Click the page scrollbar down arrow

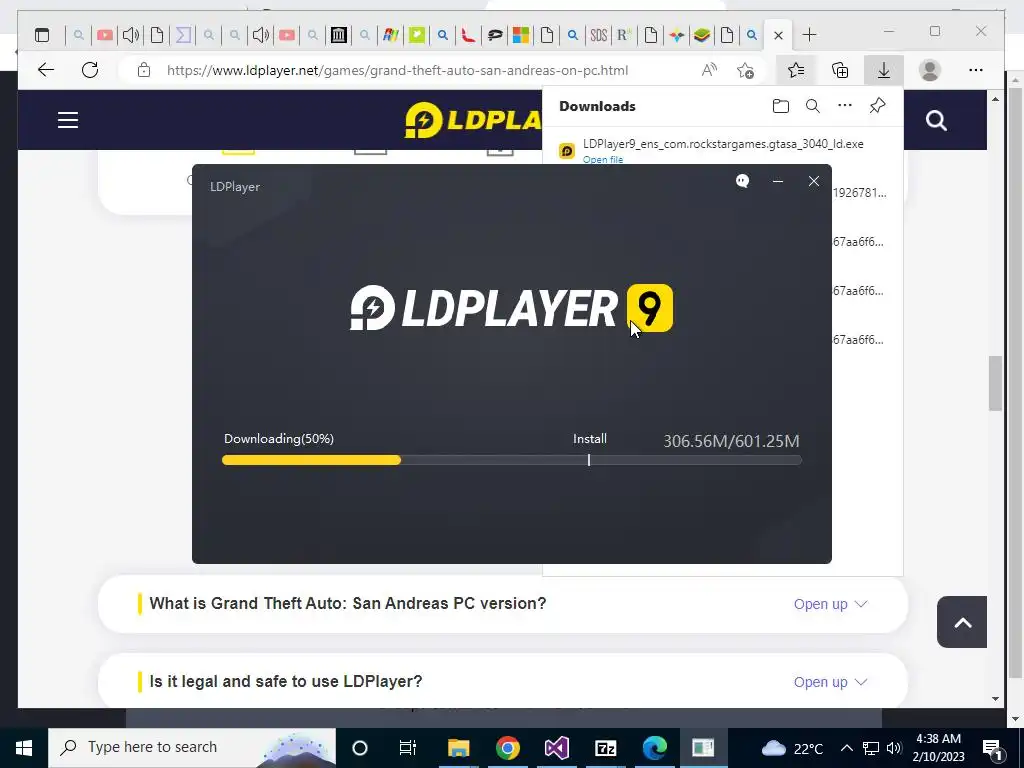coord(995,699)
